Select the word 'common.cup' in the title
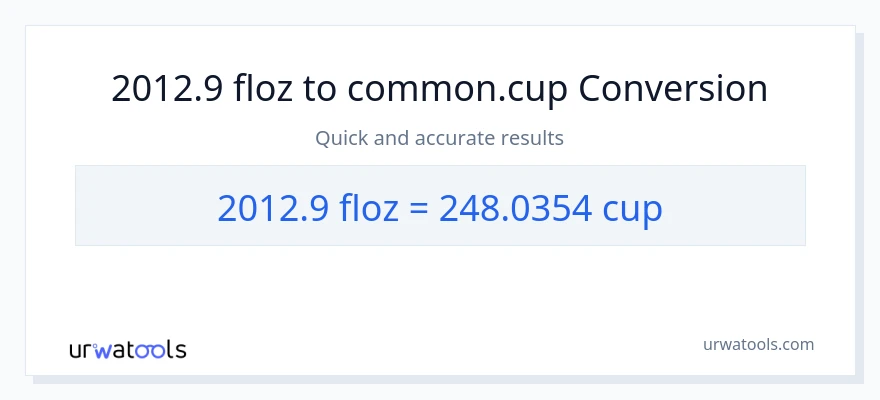 [x=459, y=89]
